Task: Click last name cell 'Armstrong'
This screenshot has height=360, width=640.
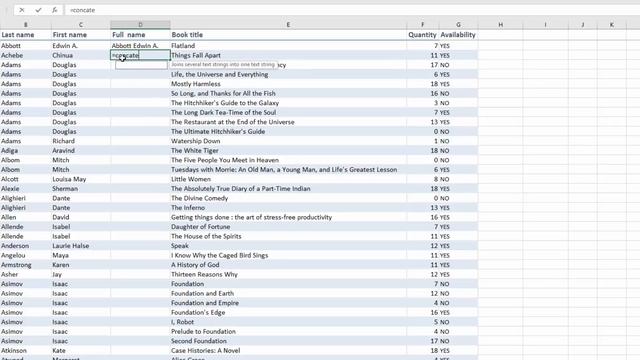Action: pyautogui.click(x=26, y=265)
